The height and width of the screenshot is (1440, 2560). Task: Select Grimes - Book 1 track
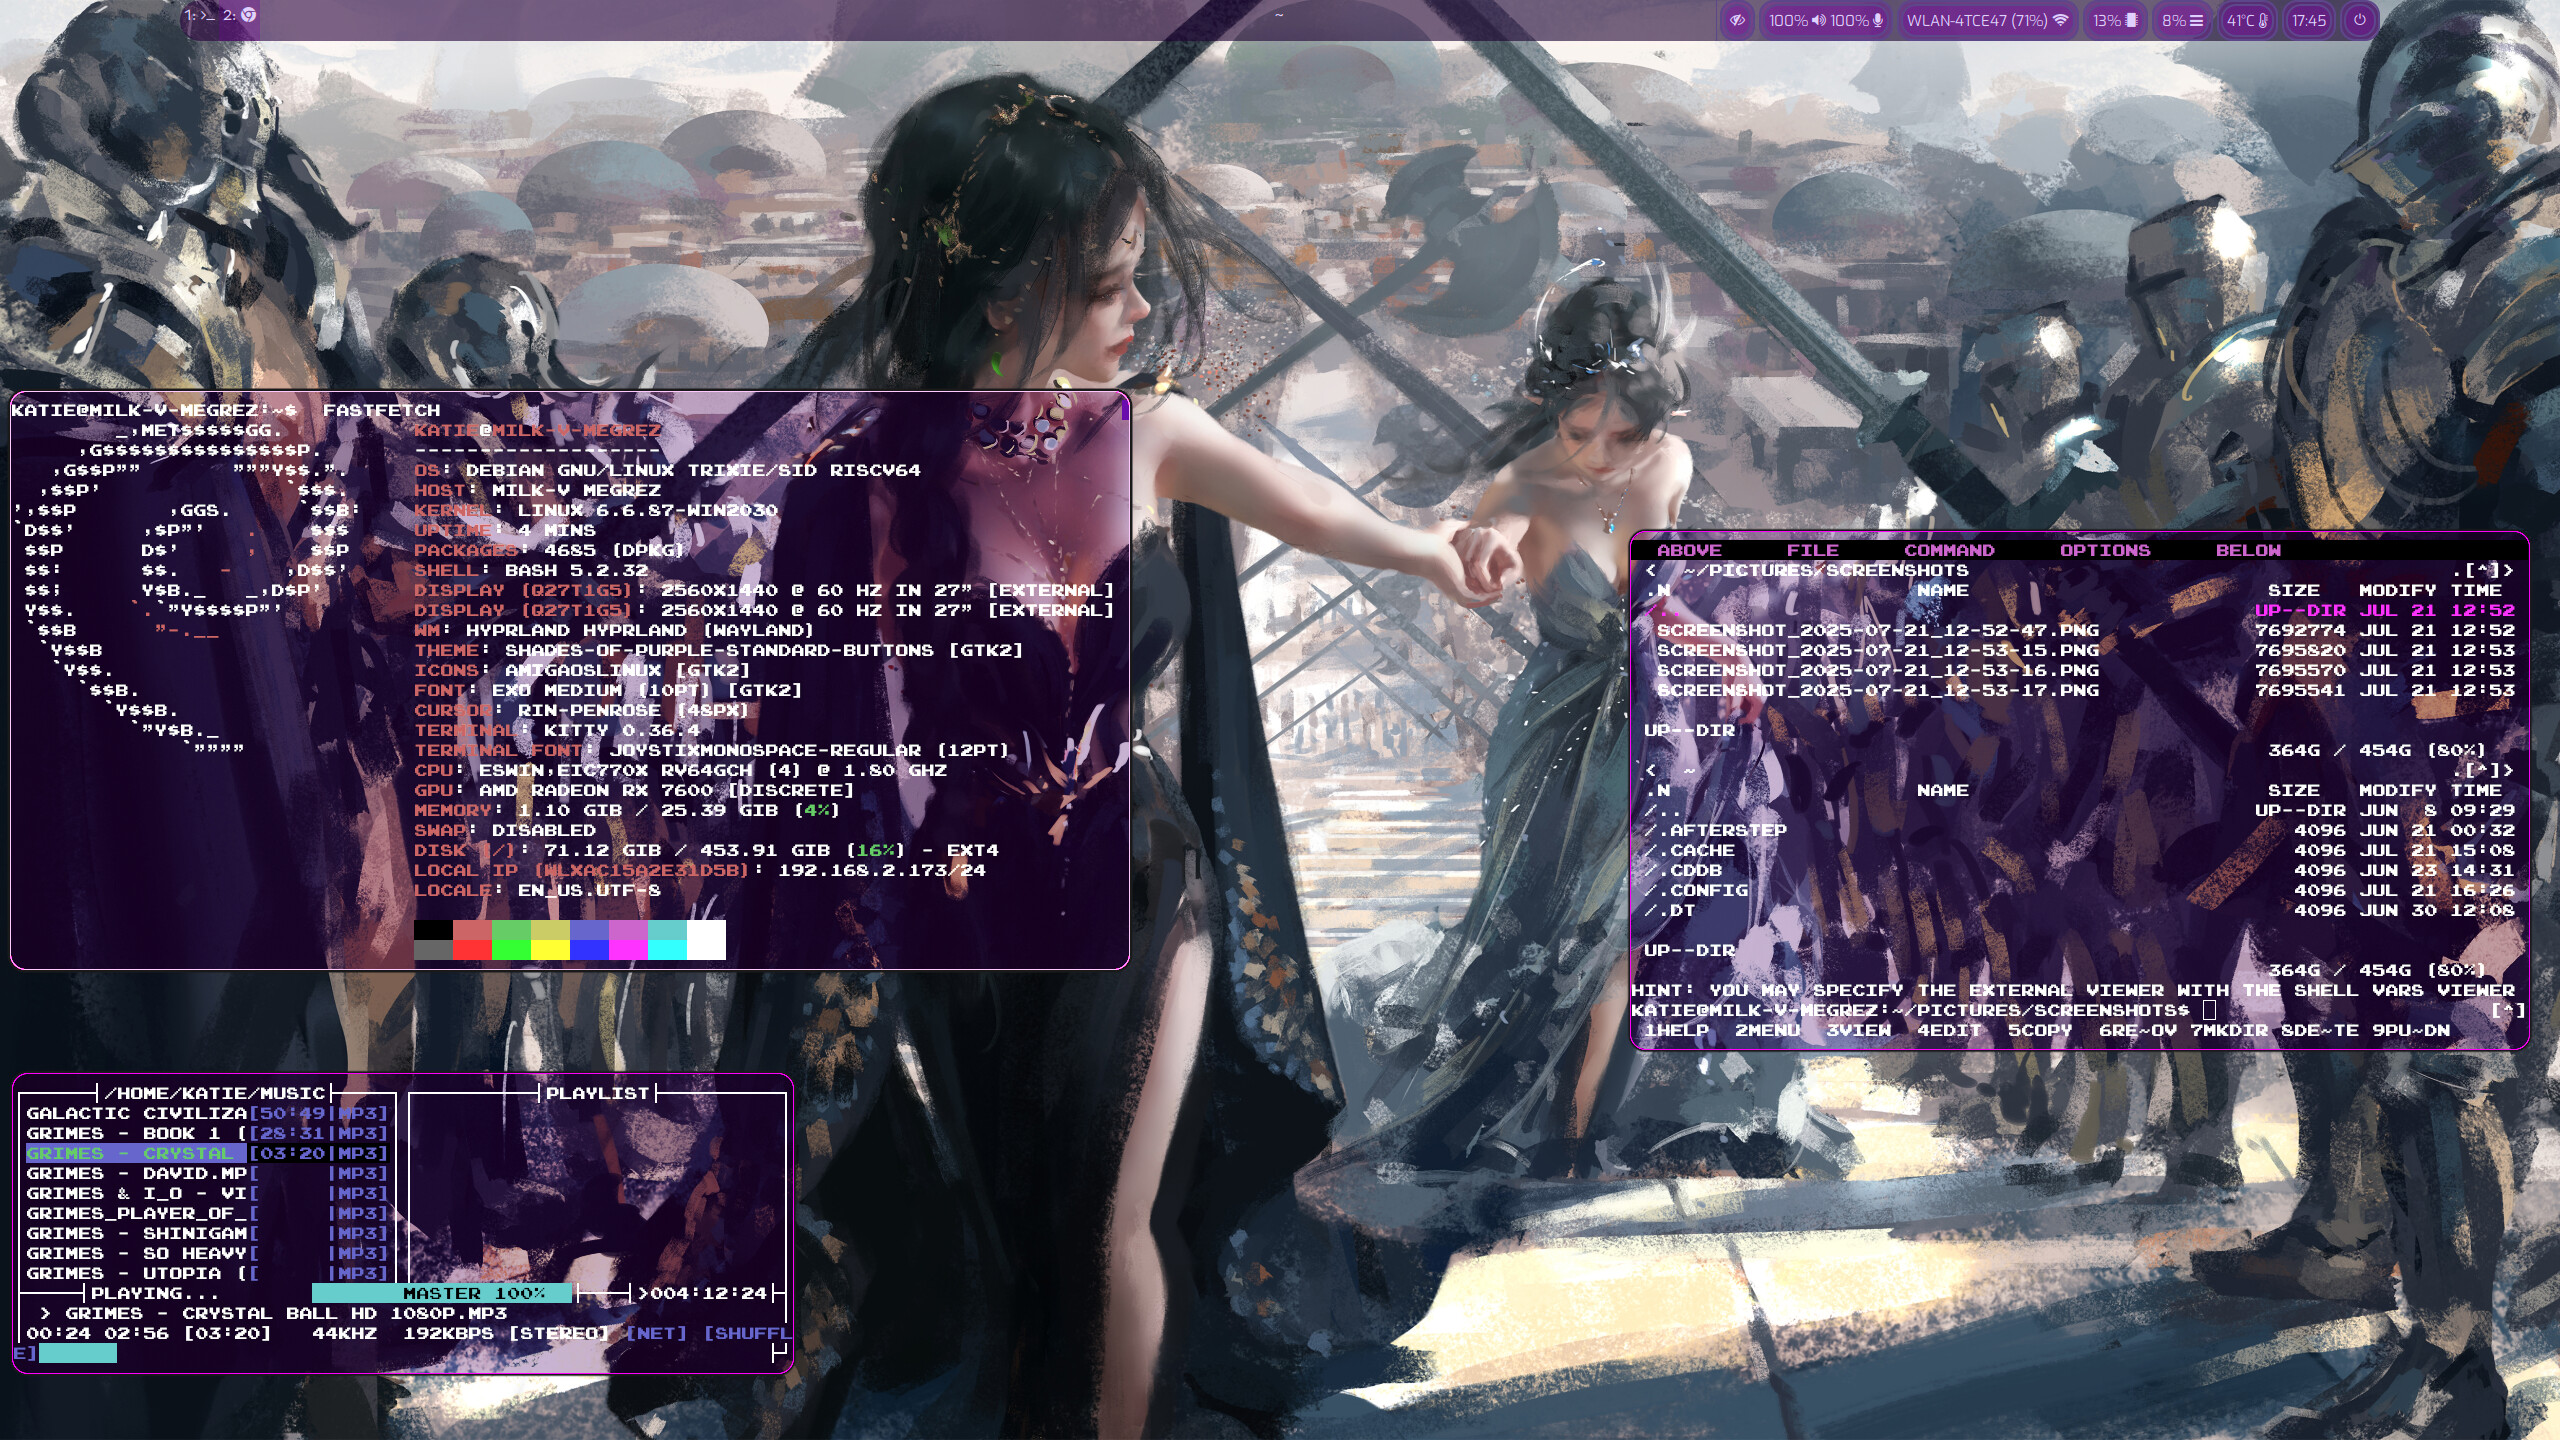[x=206, y=1133]
